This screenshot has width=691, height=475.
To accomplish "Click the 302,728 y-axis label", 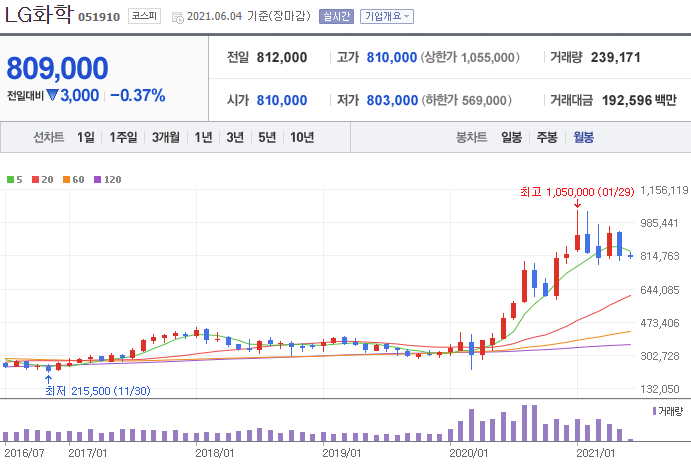I will click(x=660, y=356).
